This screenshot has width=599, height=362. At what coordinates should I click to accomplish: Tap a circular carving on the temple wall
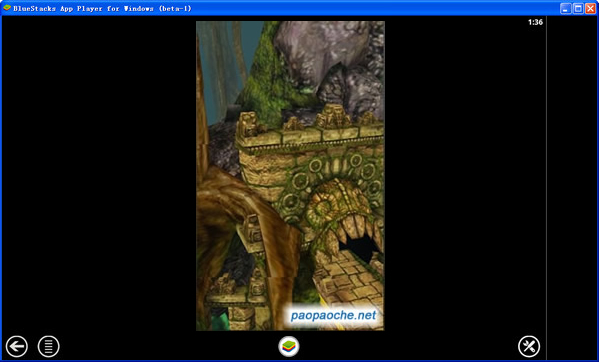(x=316, y=165)
